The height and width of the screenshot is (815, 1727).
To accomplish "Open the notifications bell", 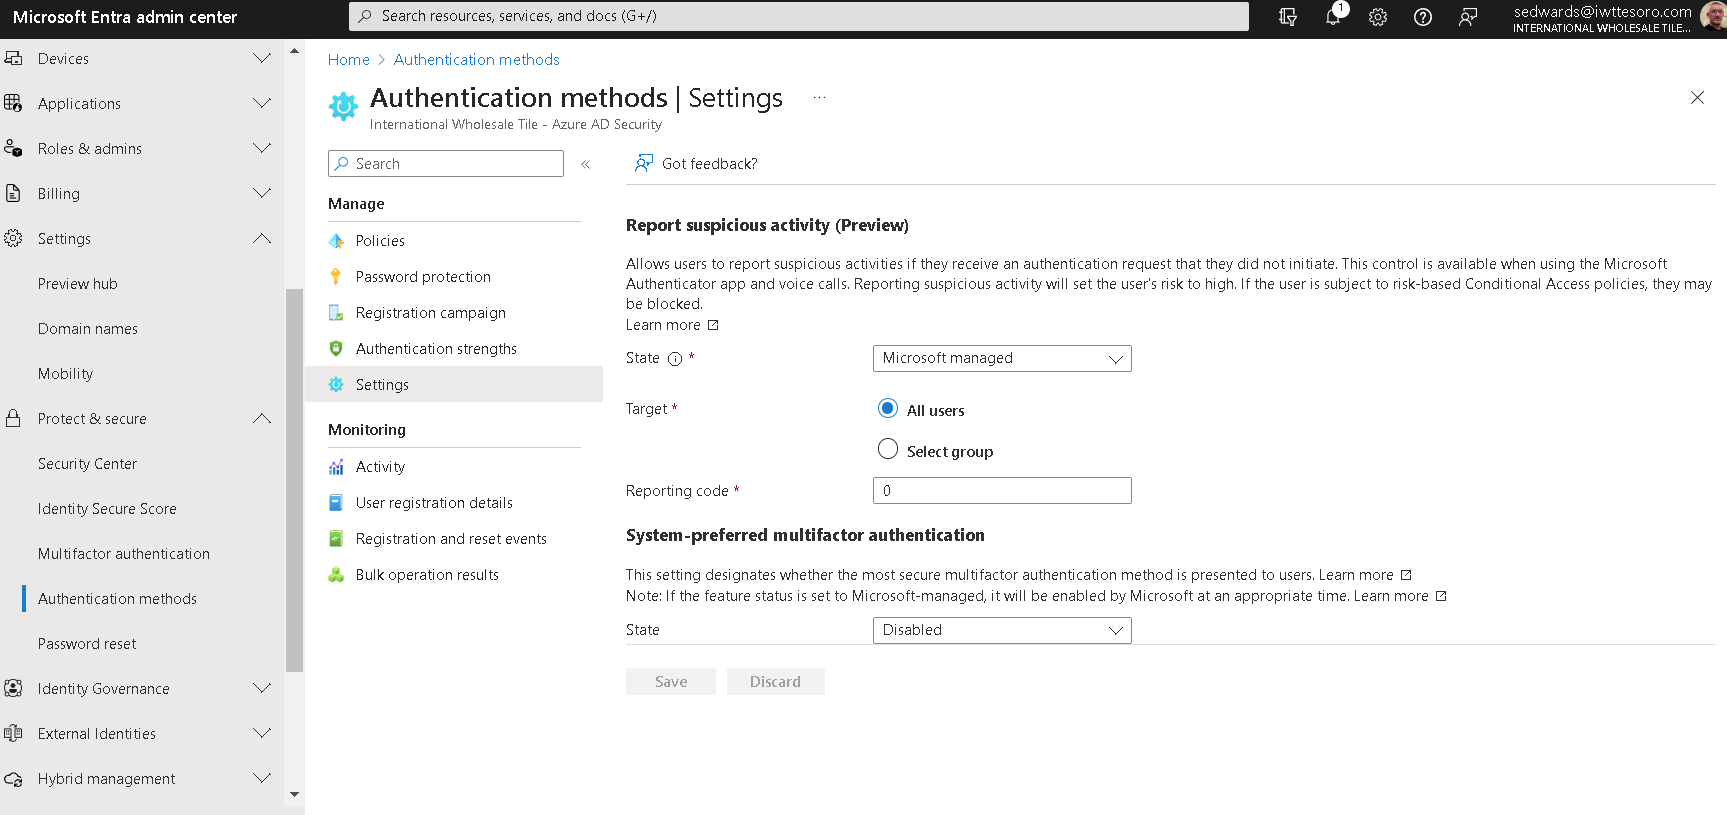I will click(x=1334, y=16).
